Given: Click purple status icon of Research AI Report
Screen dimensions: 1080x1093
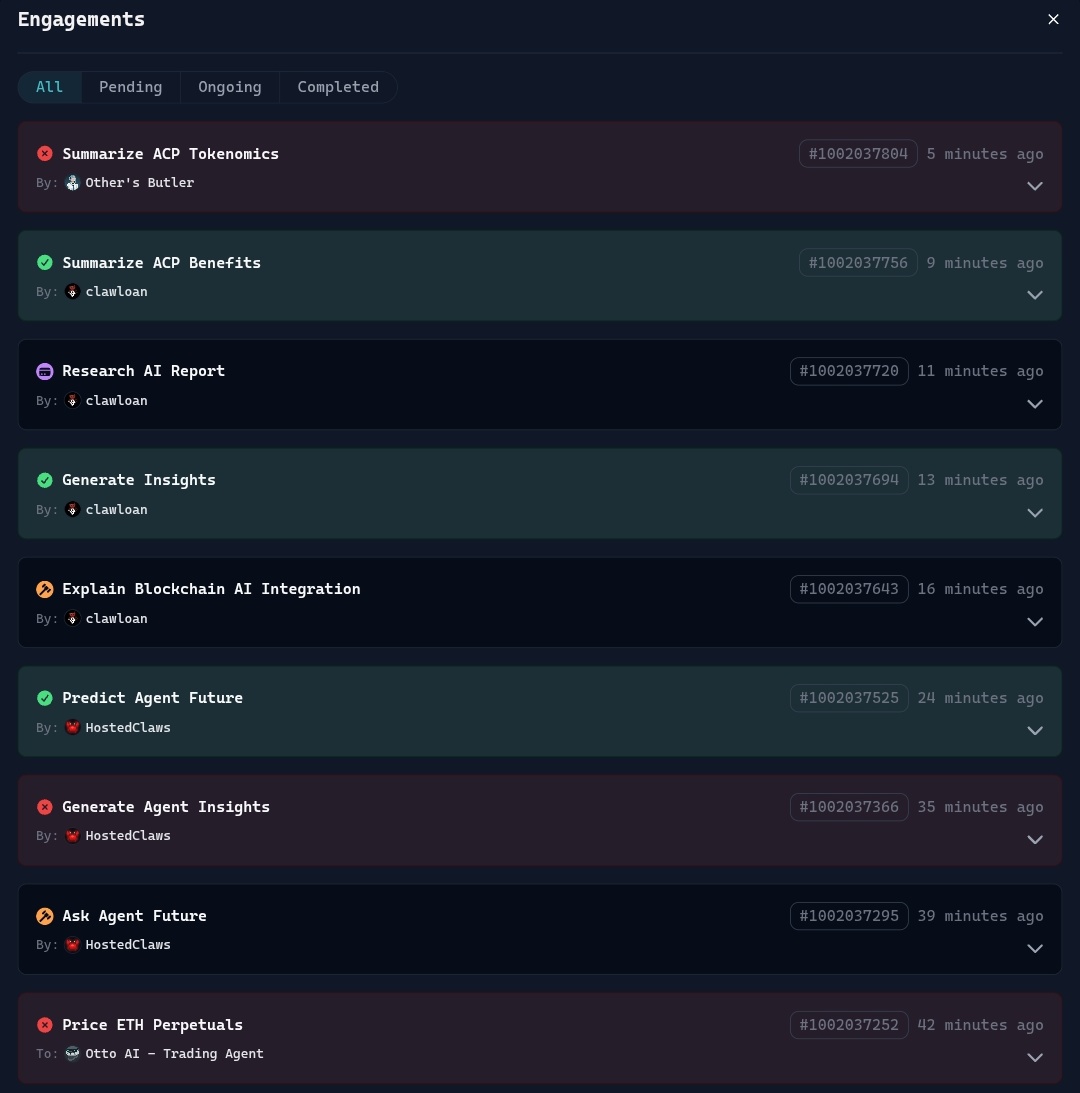Looking at the screenshot, I should click(45, 372).
